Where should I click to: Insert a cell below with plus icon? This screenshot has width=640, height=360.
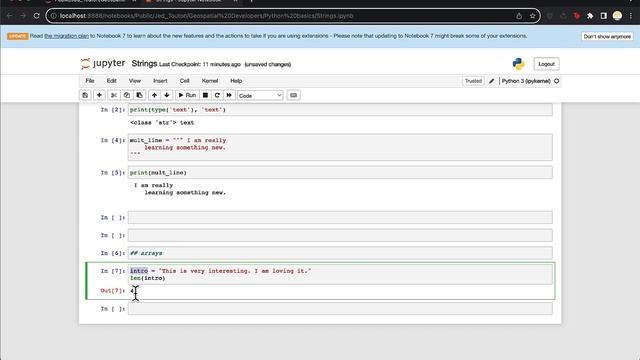point(99,95)
